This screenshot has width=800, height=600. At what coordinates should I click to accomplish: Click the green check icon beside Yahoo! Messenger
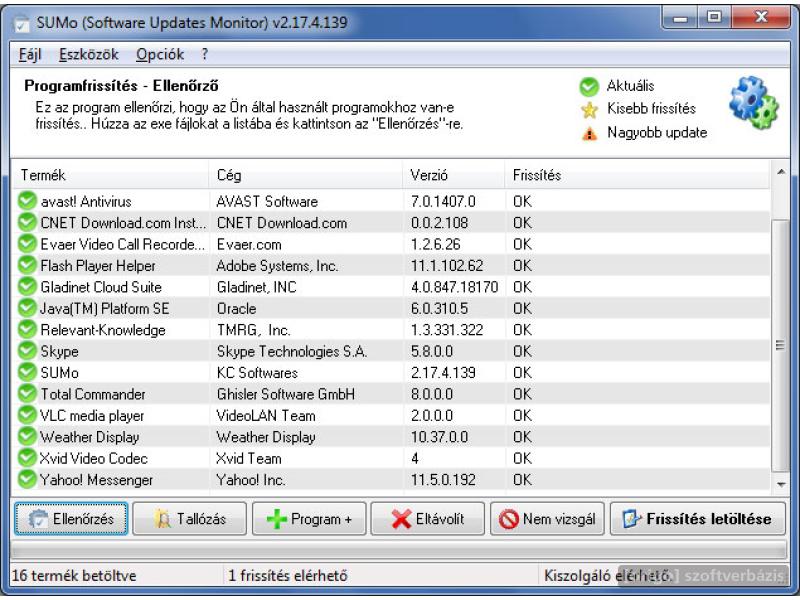tap(27, 480)
